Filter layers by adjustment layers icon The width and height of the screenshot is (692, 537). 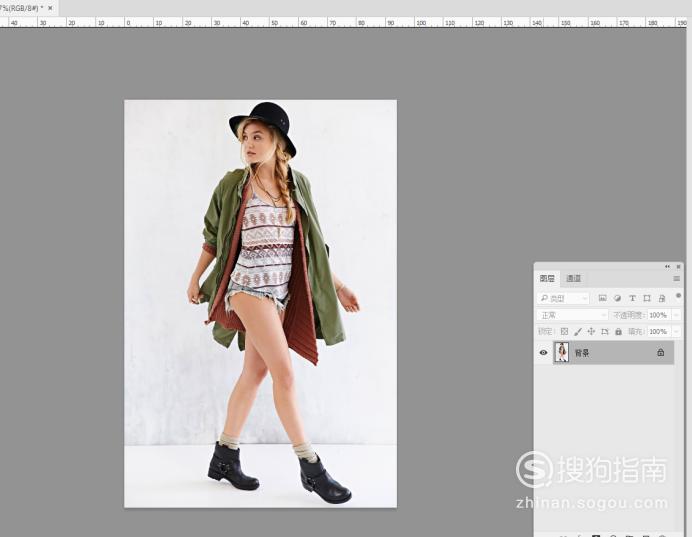pyautogui.click(x=617, y=298)
